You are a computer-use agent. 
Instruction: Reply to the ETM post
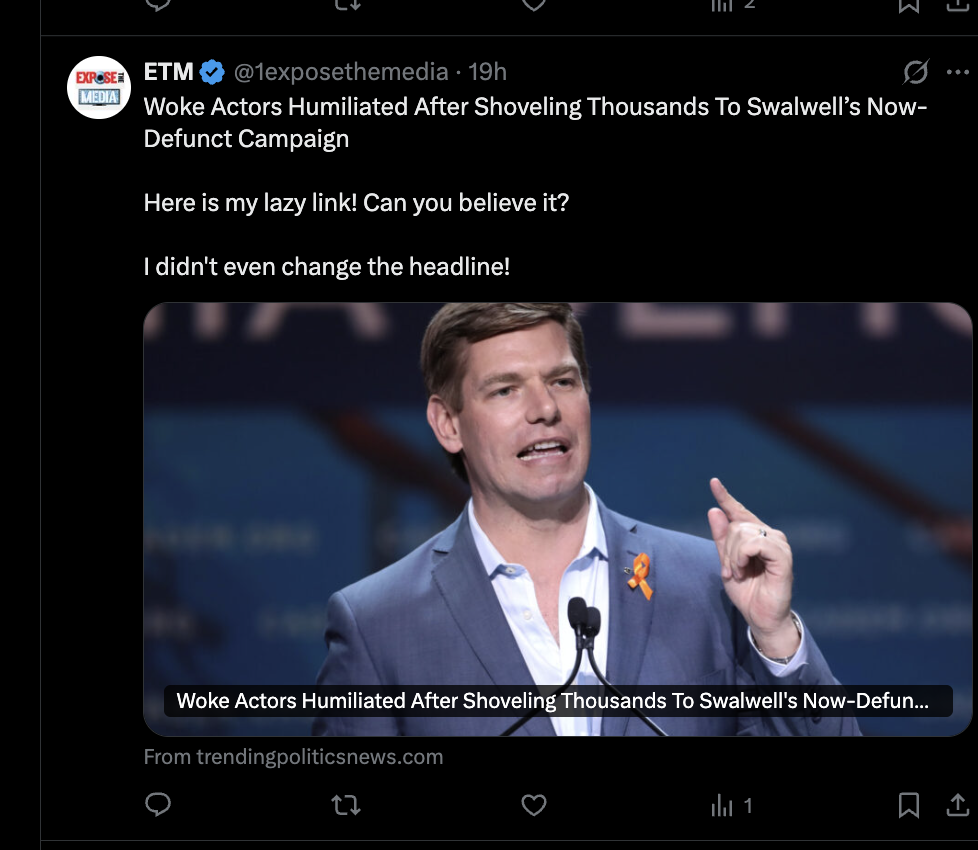(158, 804)
